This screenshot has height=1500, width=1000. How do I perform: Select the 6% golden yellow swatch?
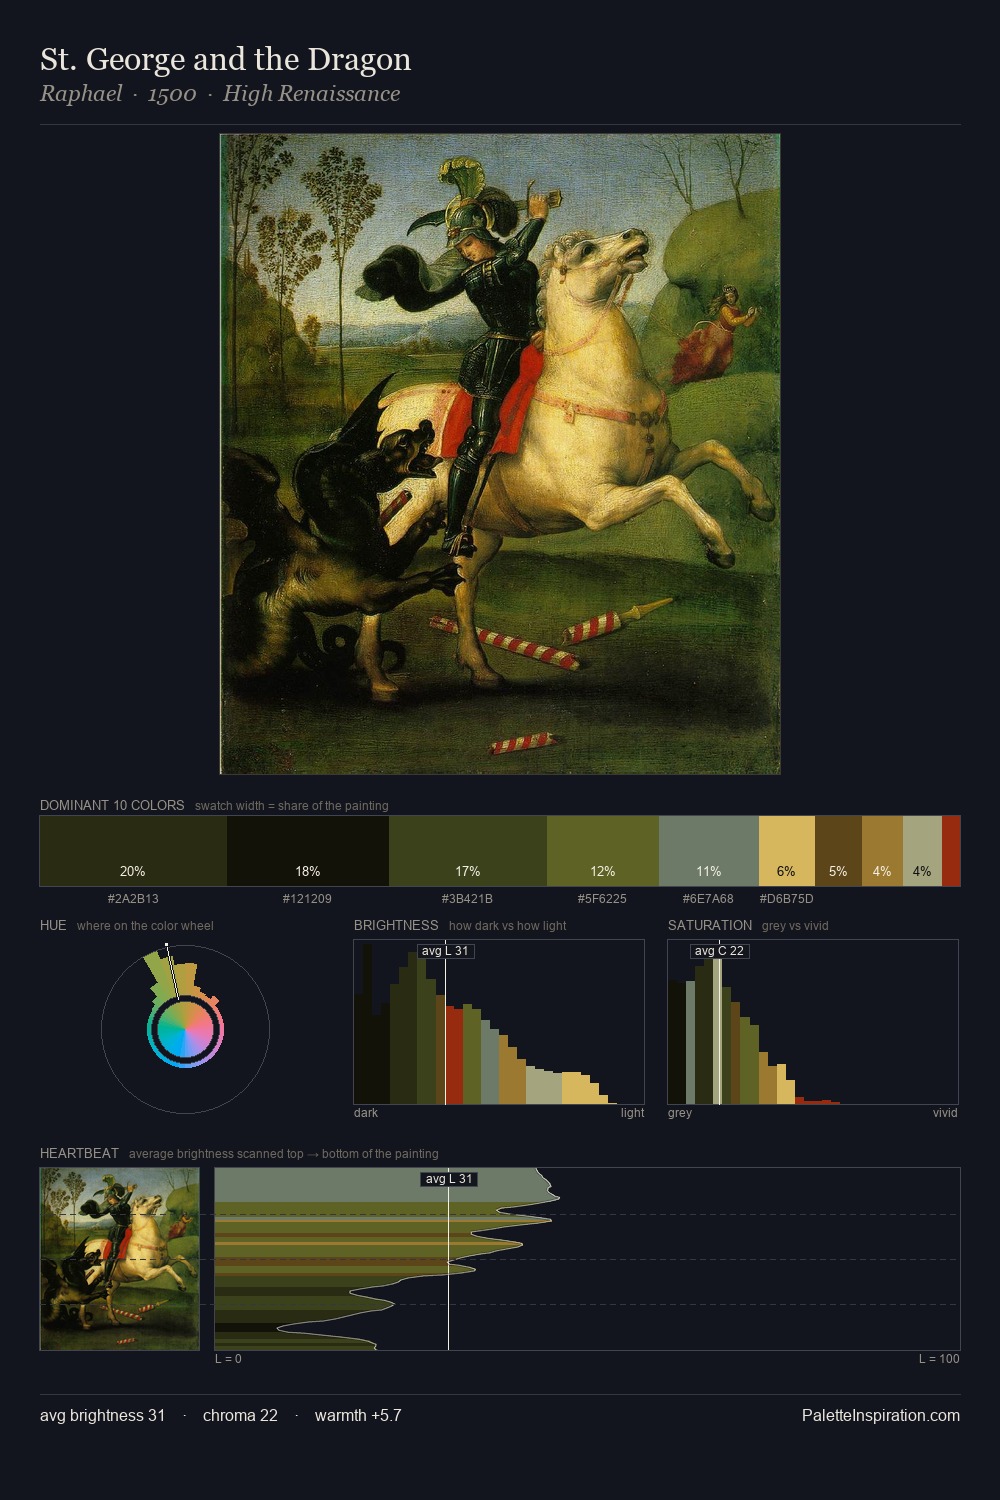click(787, 851)
